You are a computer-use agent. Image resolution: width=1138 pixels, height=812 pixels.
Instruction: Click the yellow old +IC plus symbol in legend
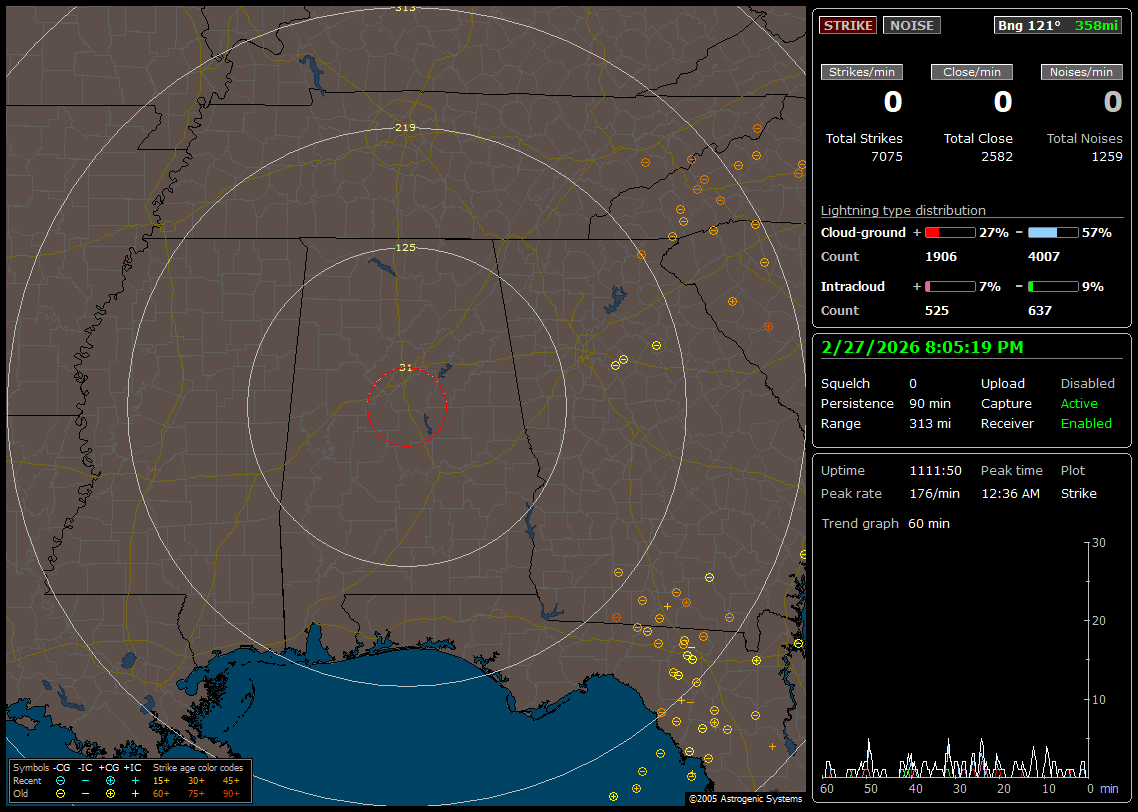coord(135,793)
